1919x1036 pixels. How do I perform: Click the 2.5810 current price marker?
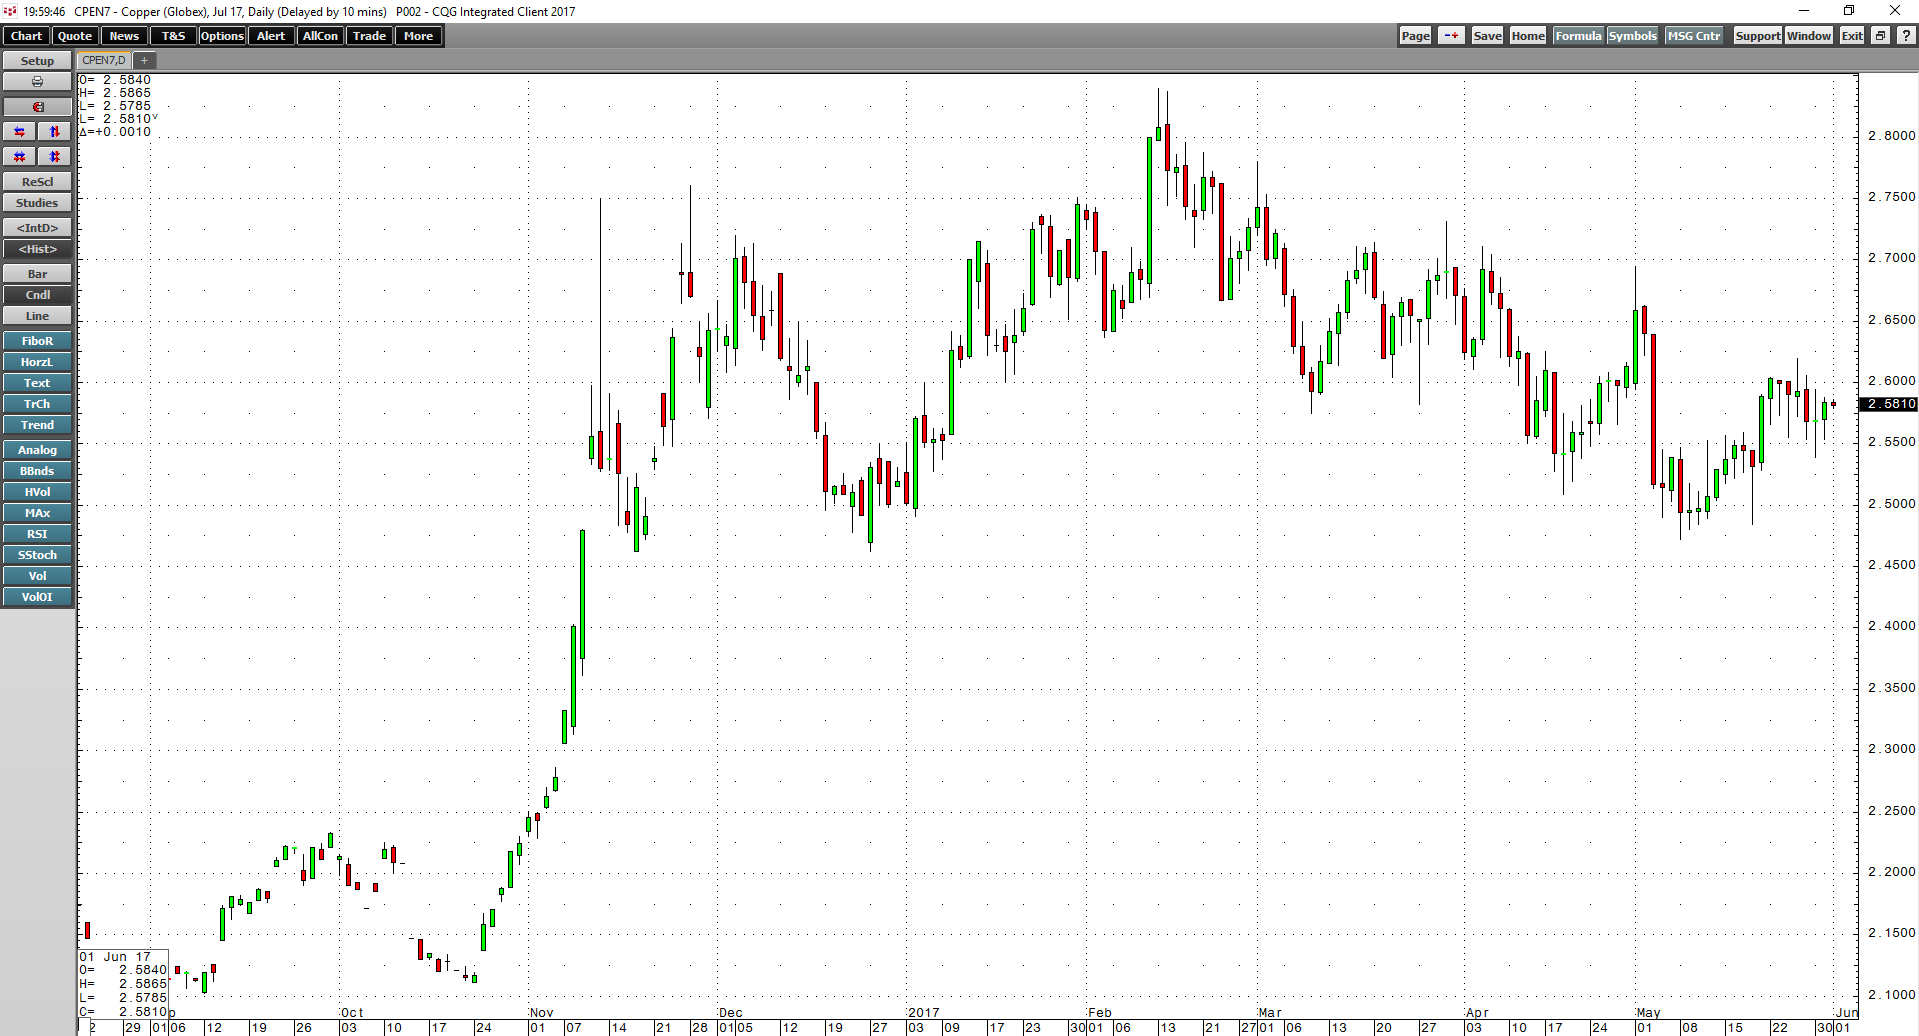pos(1888,404)
